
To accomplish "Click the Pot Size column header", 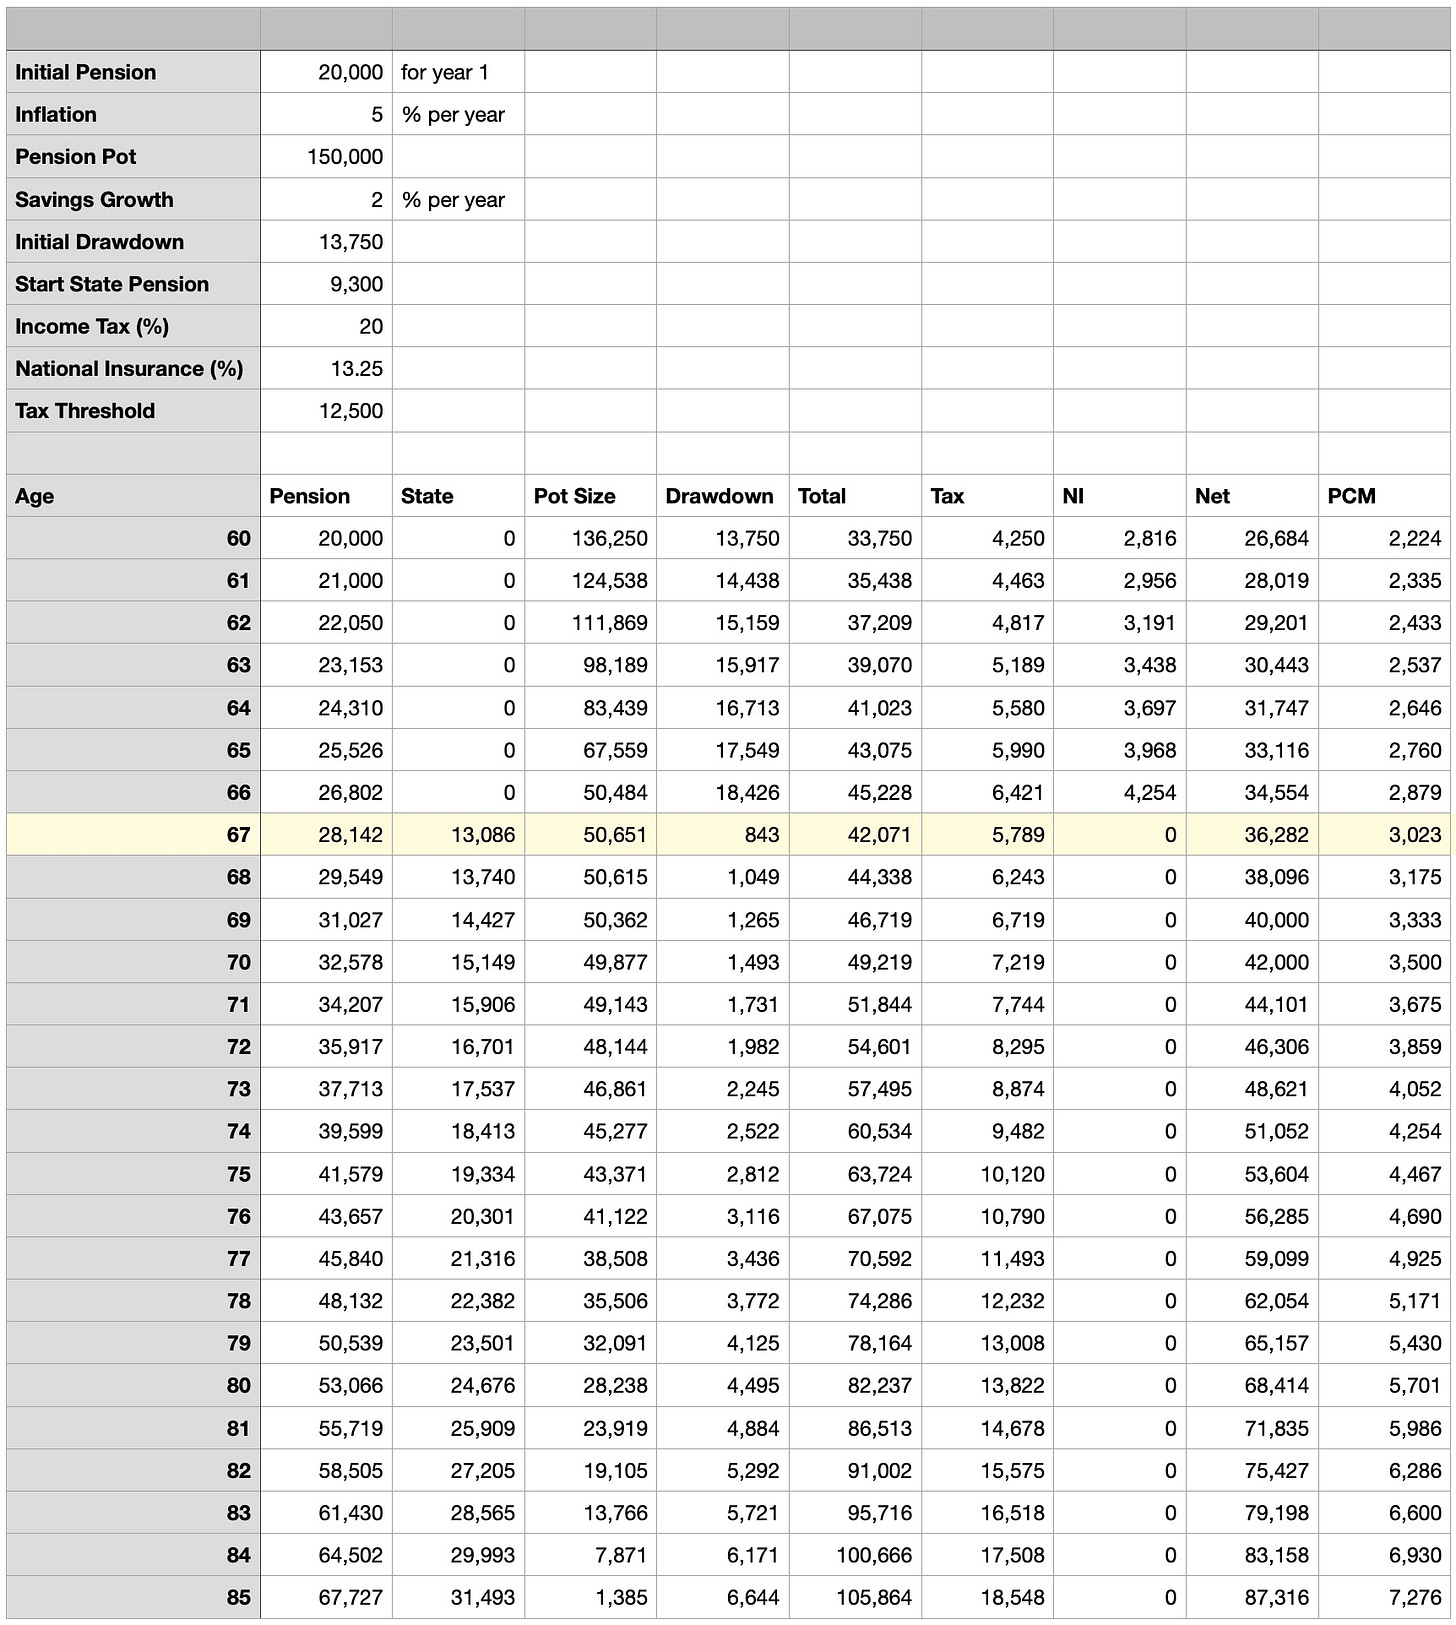I will [590, 496].
